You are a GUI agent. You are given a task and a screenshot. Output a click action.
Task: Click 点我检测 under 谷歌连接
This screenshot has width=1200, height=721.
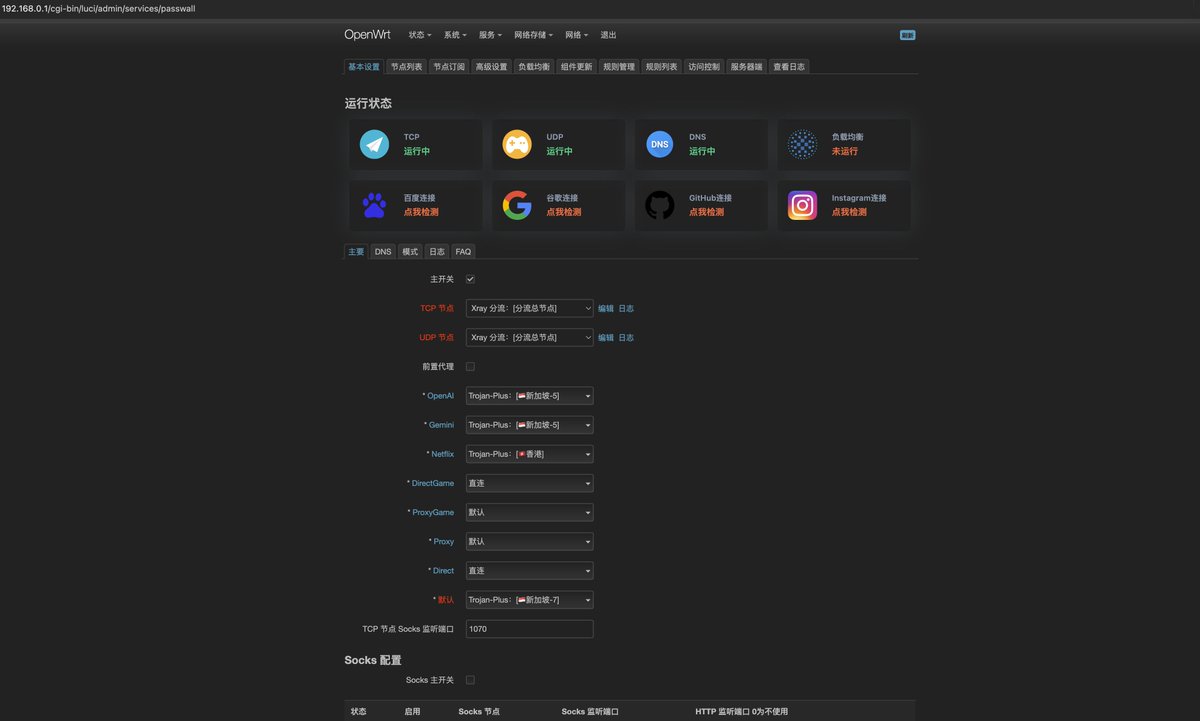click(564, 212)
